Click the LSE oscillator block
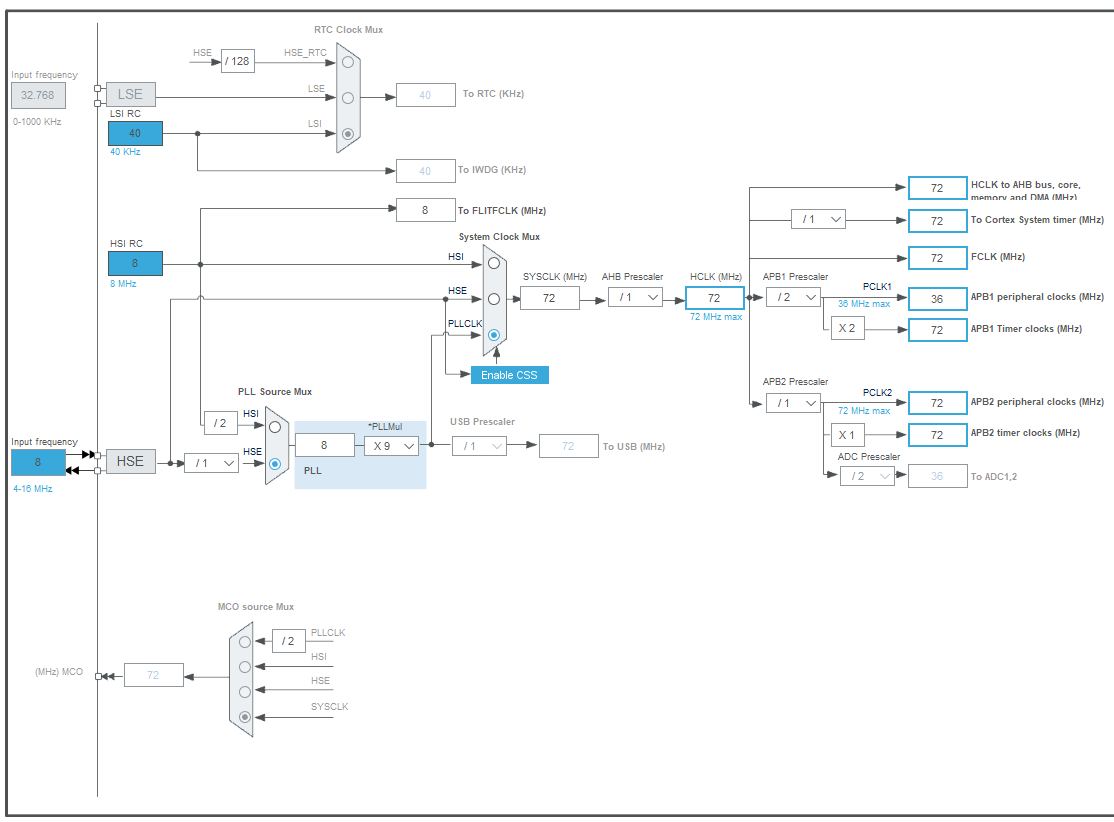The width and height of the screenshot is (1114, 822). tap(131, 94)
